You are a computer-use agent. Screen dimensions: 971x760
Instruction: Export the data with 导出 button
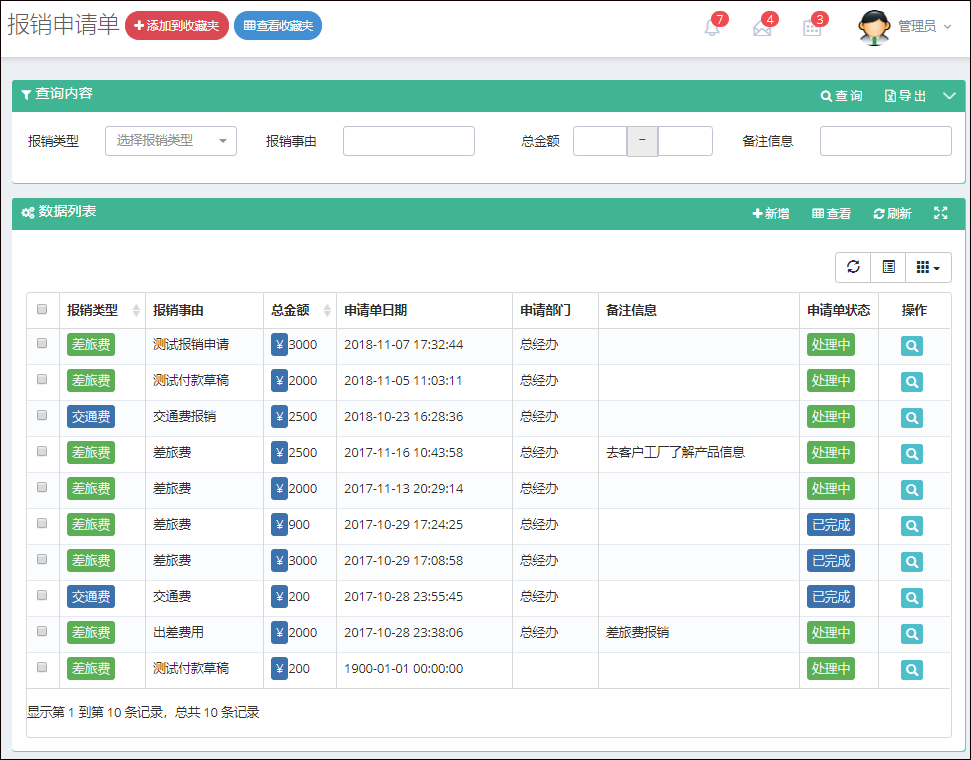click(905, 96)
